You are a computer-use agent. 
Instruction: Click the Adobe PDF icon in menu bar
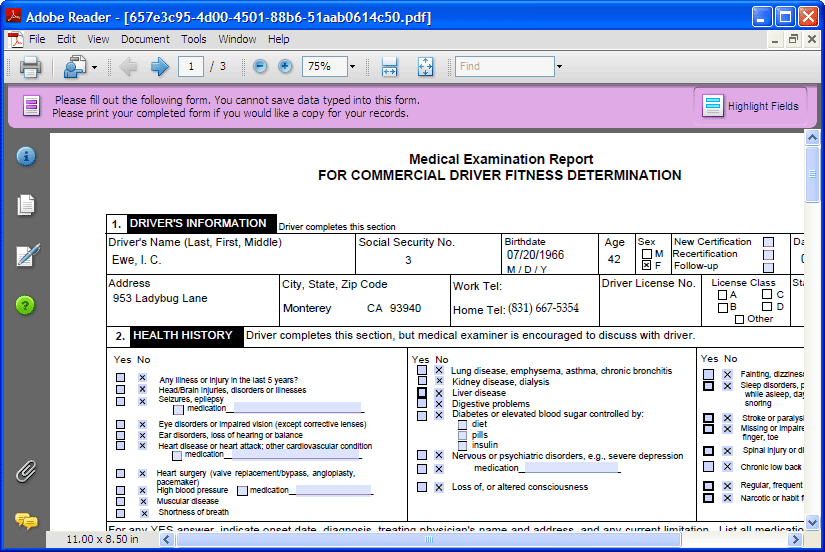(15, 39)
